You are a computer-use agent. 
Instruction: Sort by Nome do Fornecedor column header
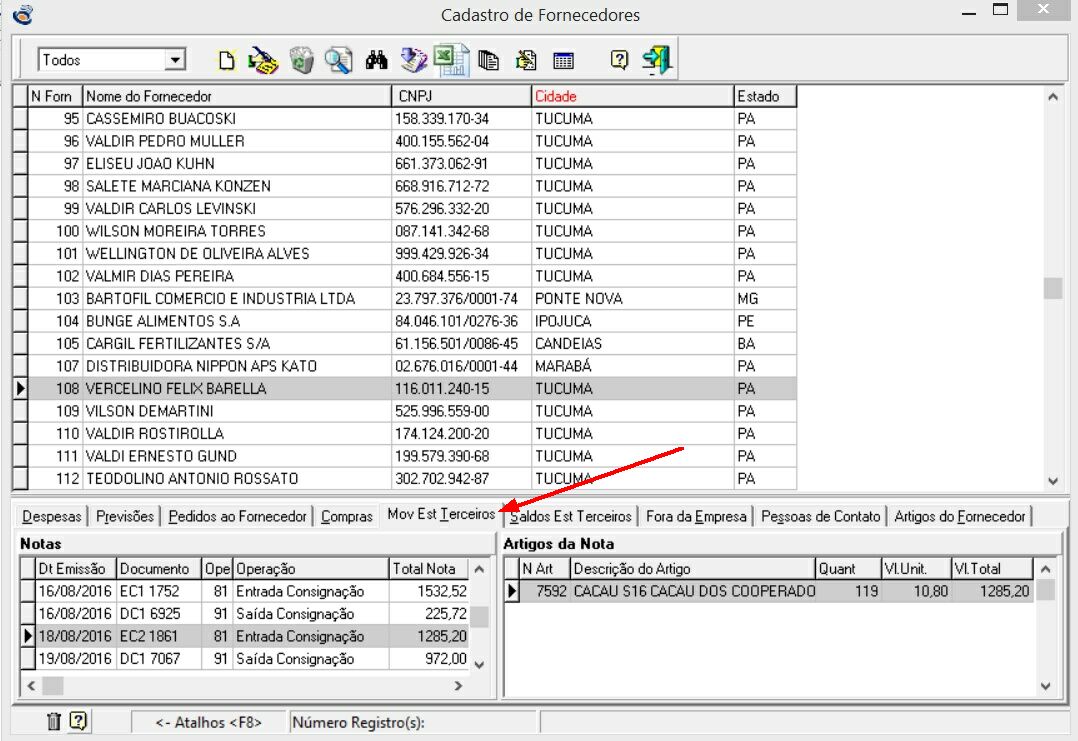[237, 96]
